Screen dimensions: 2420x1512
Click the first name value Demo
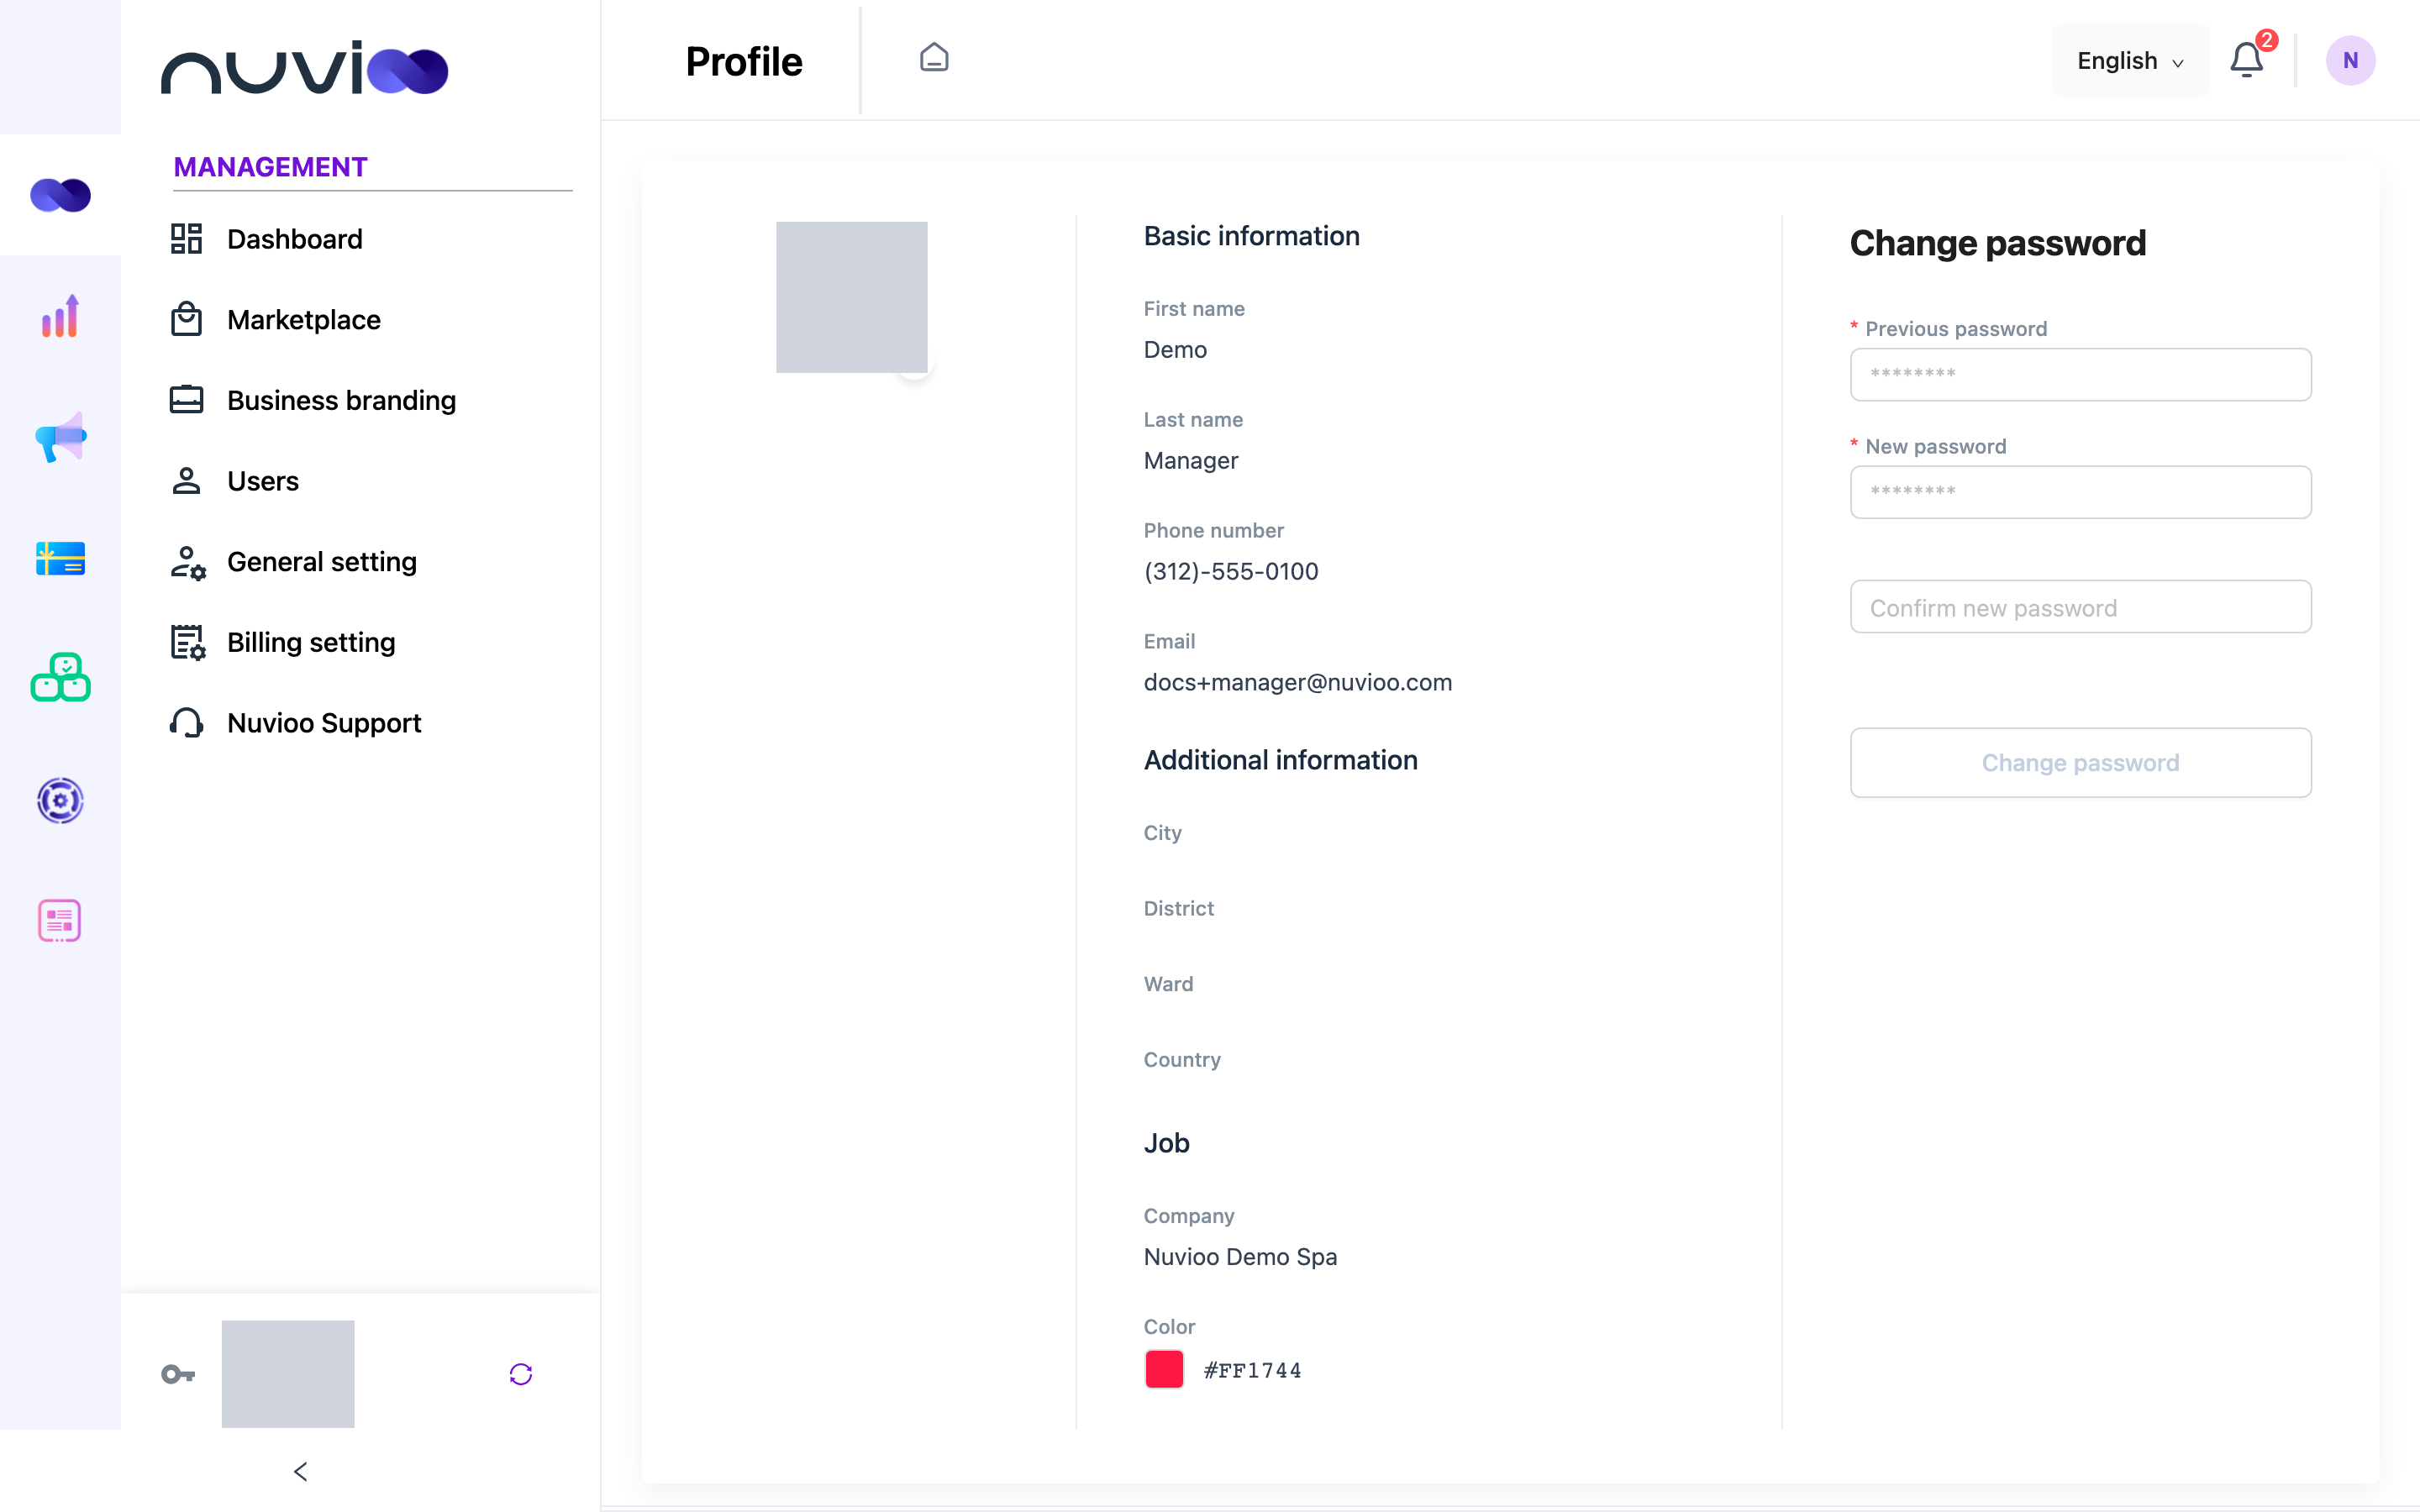[1175, 350]
